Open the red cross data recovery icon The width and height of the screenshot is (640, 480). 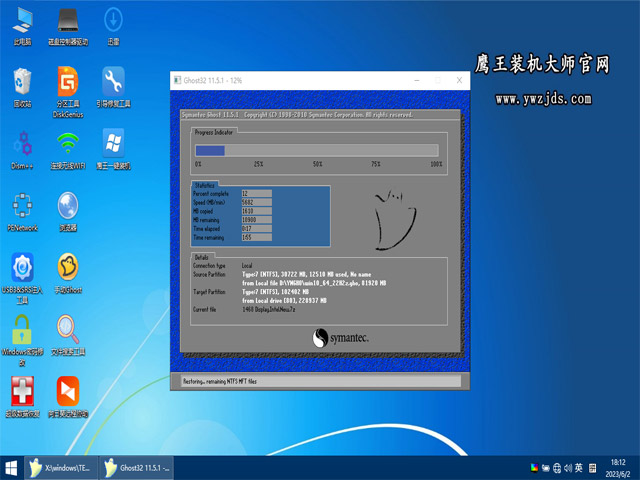[x=22, y=397]
